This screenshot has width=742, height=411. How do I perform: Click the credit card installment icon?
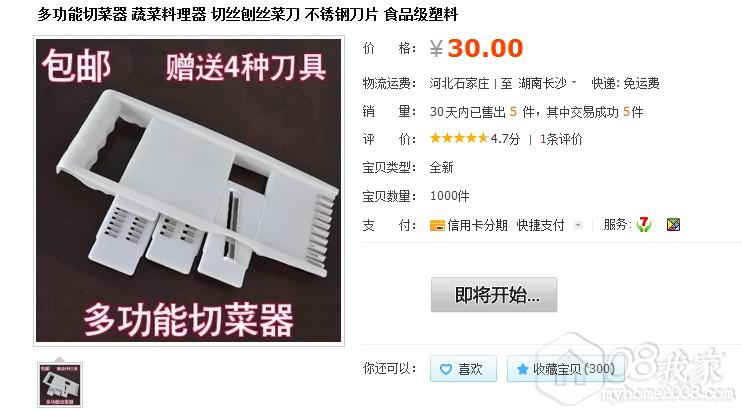(437, 225)
